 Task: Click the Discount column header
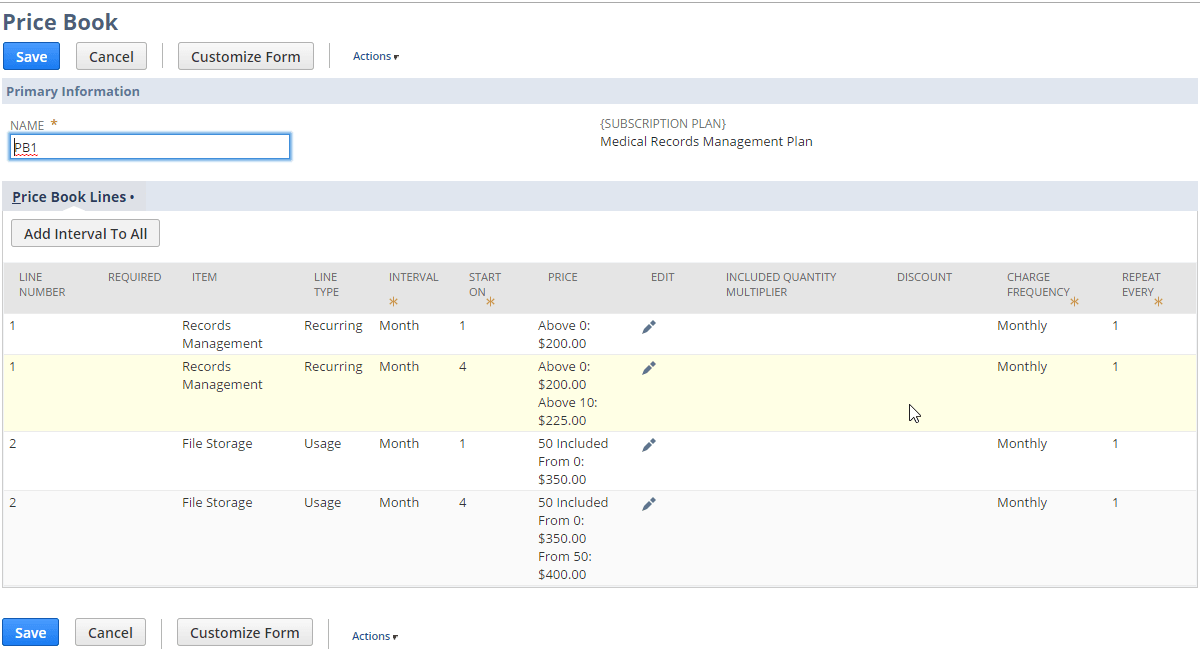point(924,277)
